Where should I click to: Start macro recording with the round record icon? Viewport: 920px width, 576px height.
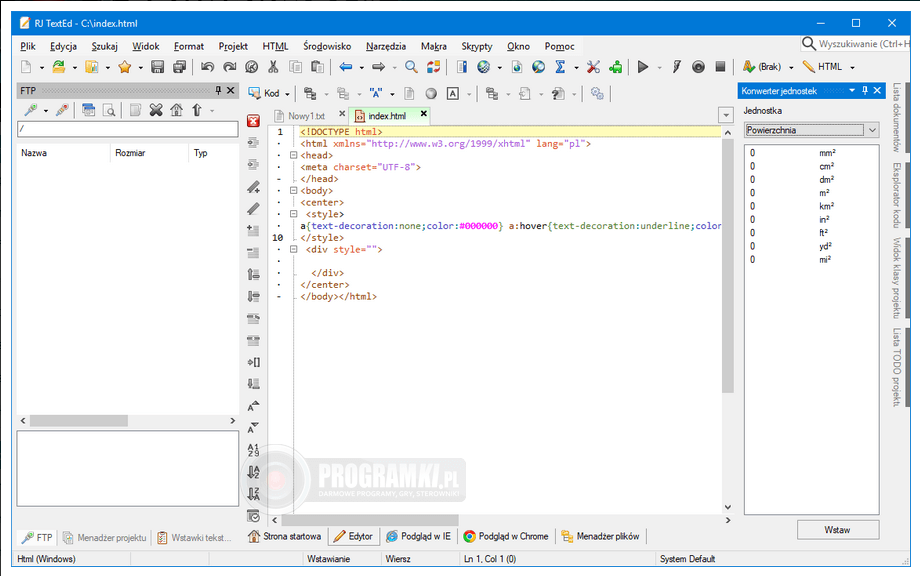698,67
